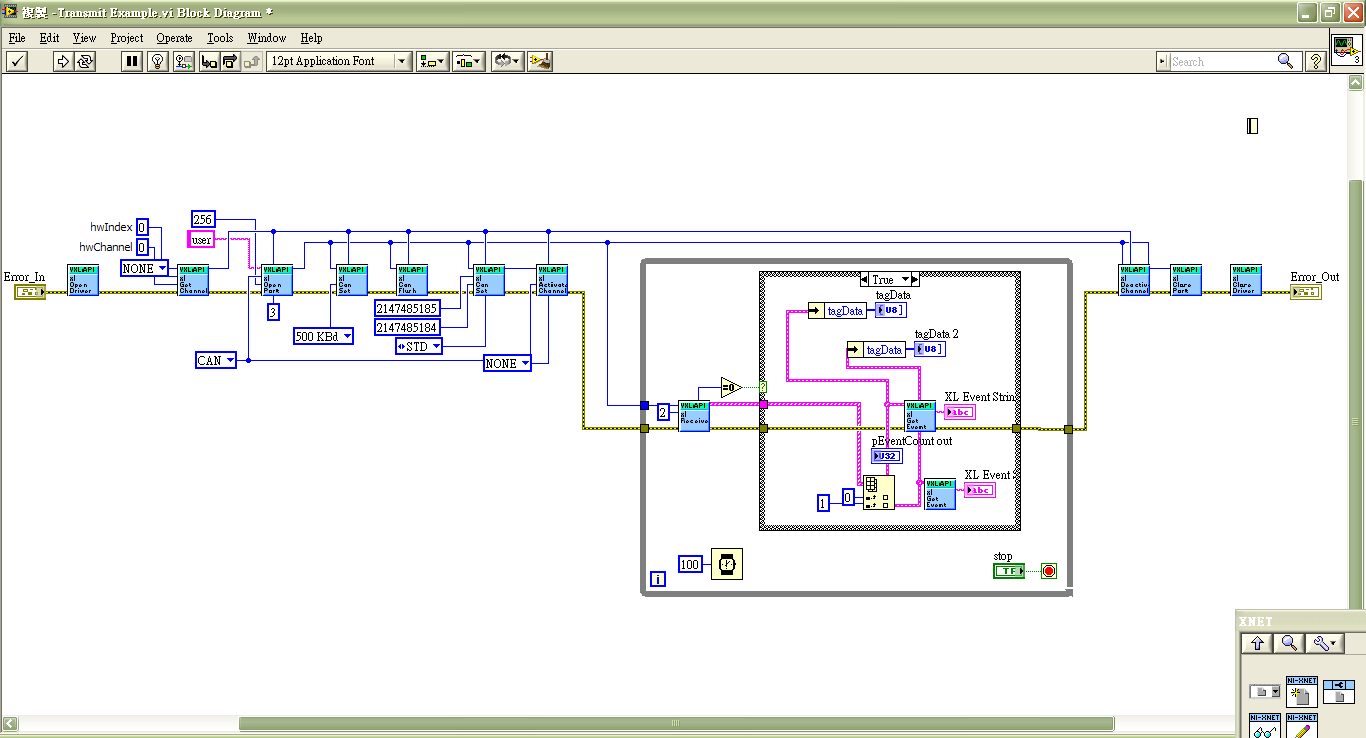Open the Distribute Objects dropdown
The width and height of the screenshot is (1366, 738).
[468, 61]
